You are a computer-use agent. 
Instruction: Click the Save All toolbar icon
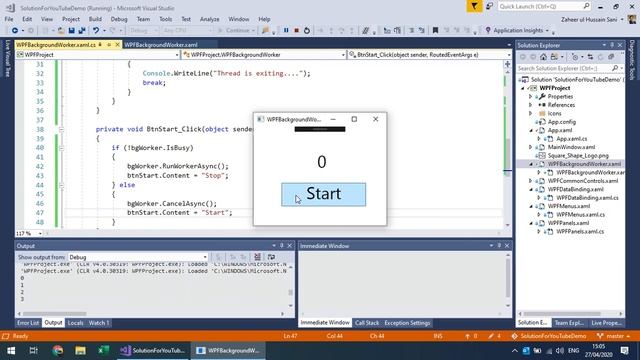[82, 30]
